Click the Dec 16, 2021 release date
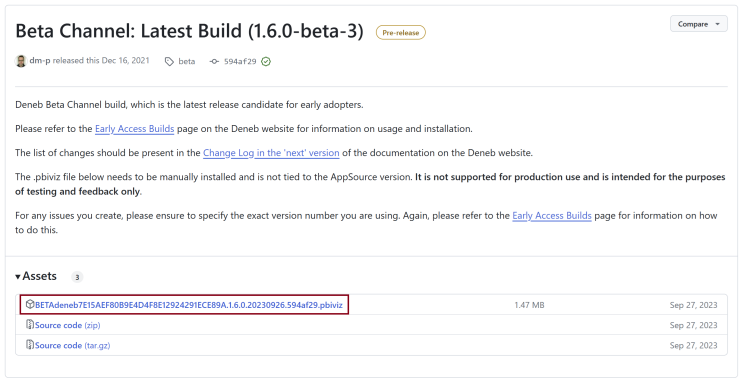The image size is (744, 383). click(x=125, y=61)
